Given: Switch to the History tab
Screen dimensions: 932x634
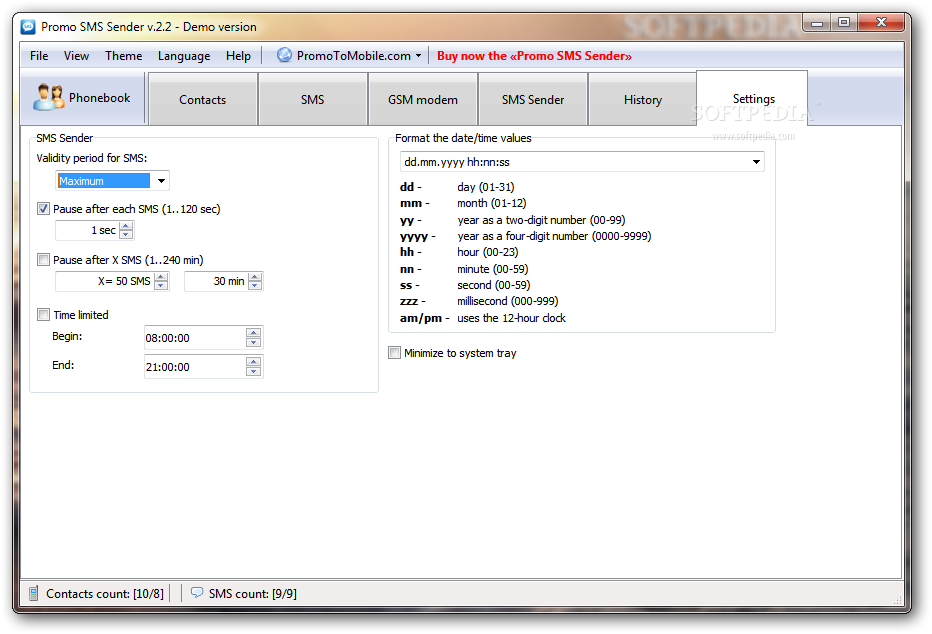Looking at the screenshot, I should coord(643,100).
